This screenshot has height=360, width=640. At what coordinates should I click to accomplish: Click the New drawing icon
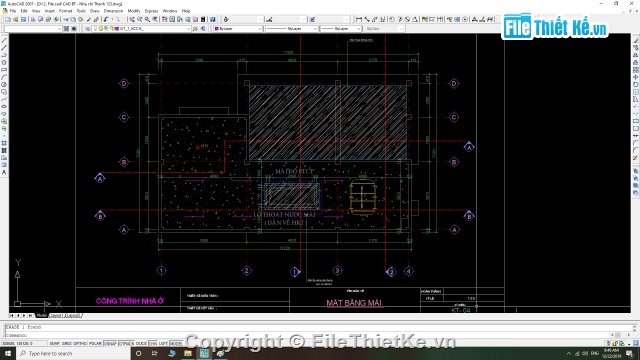pyautogui.click(x=8, y=19)
